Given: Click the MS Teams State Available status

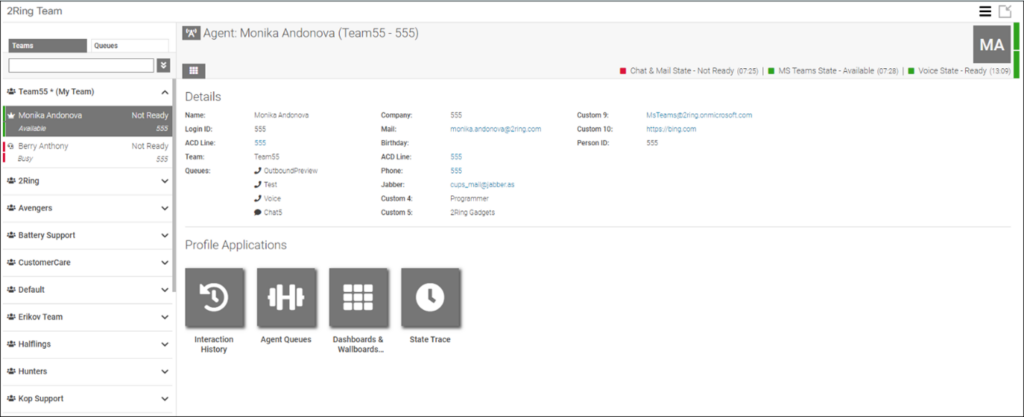Looking at the screenshot, I should click(x=833, y=70).
